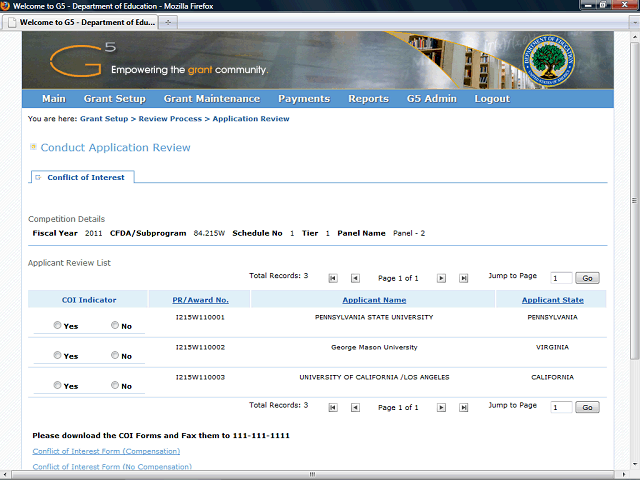This screenshot has height=480, width=640.
Task: Jump to last page in top pagination
Action: tap(463, 278)
